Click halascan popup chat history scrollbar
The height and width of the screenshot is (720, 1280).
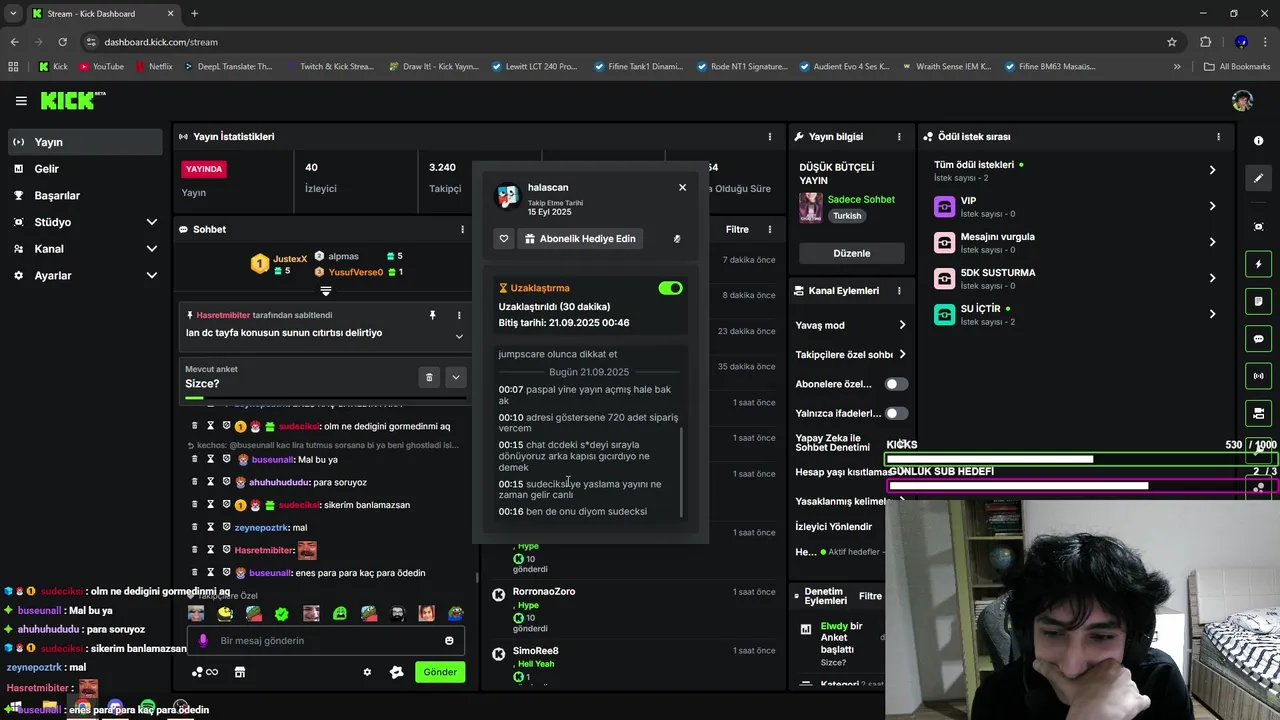[x=681, y=473]
